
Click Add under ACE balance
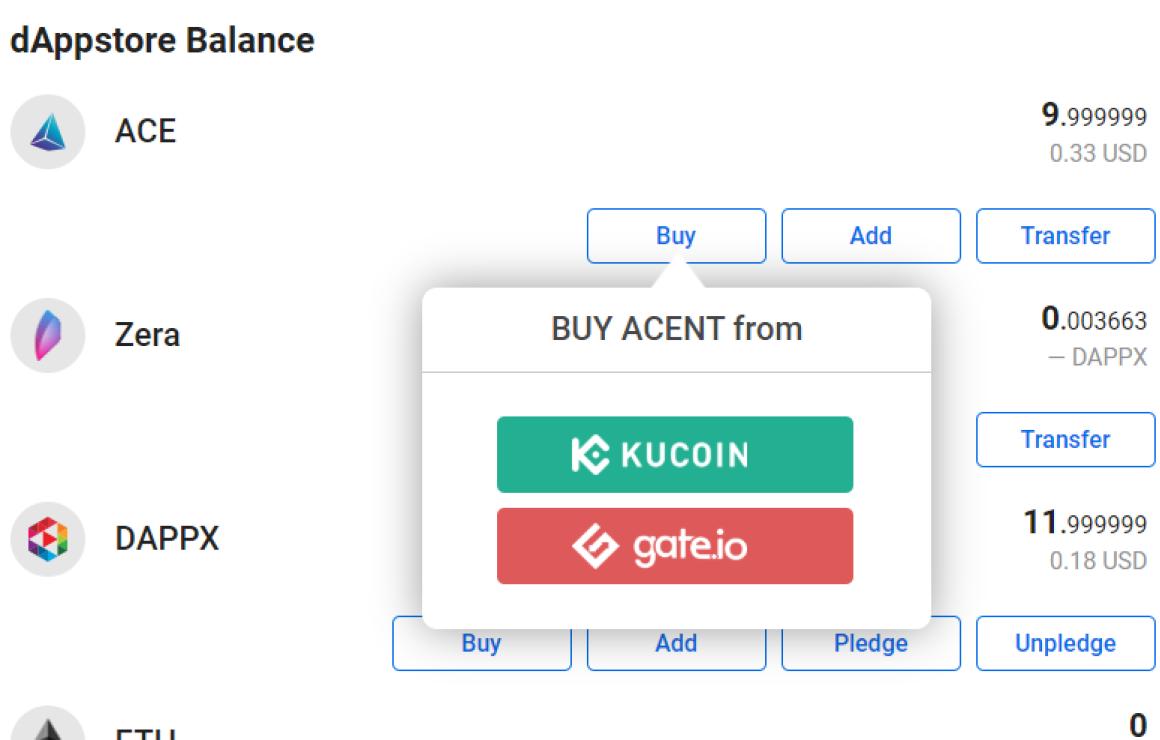(871, 236)
